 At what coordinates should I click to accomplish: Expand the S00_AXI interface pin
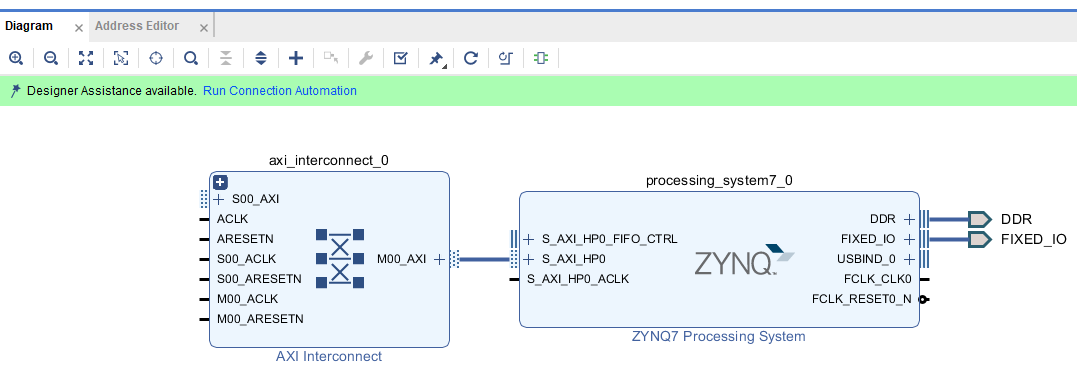click(x=219, y=200)
